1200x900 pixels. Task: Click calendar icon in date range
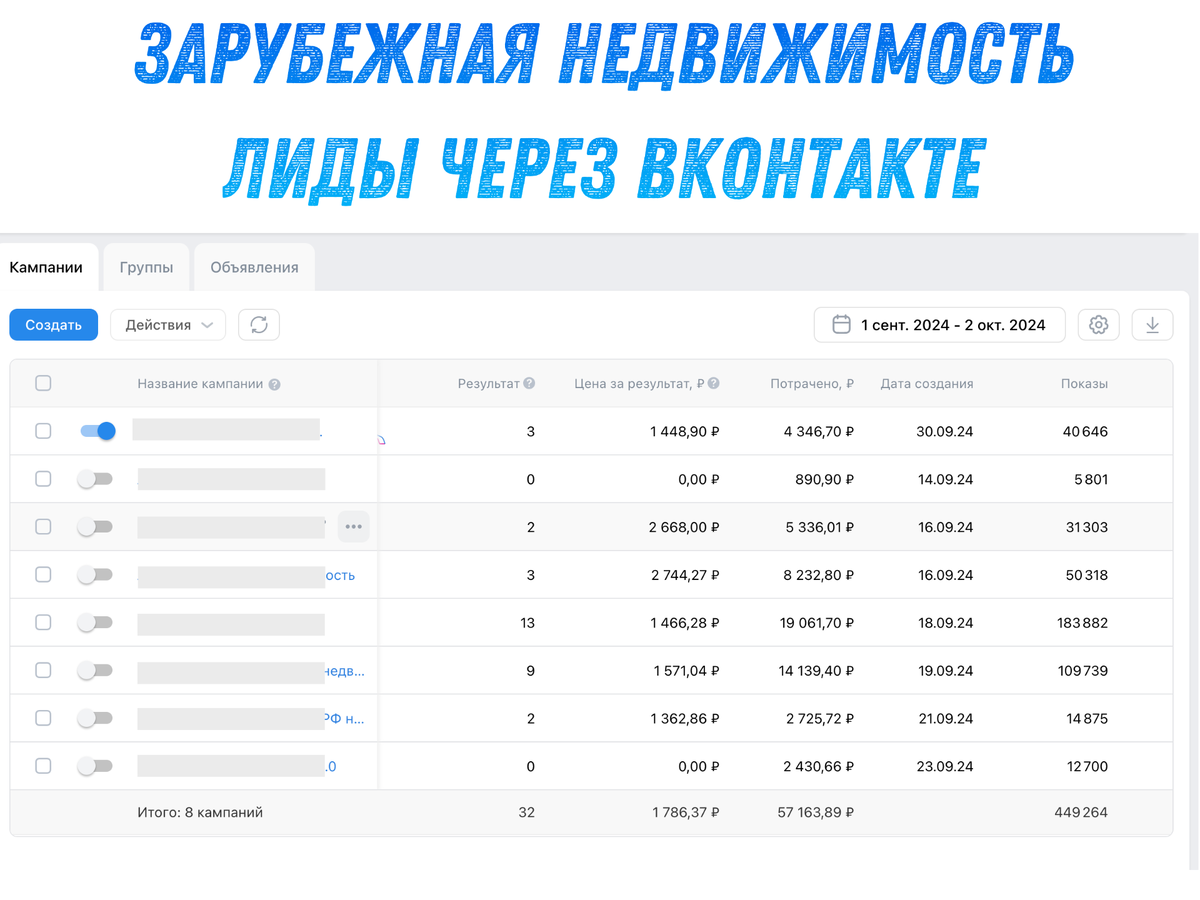842,325
